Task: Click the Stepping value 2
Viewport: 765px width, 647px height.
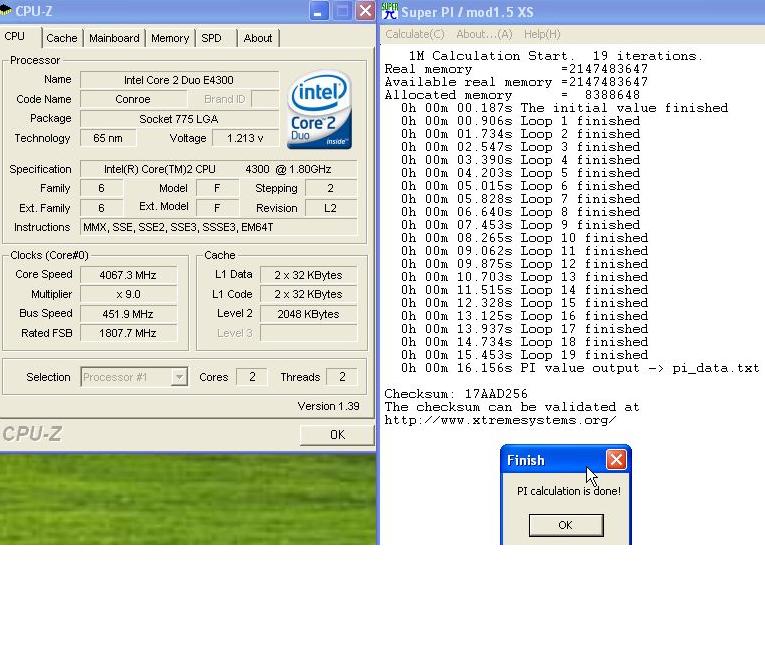Action: (x=330, y=188)
